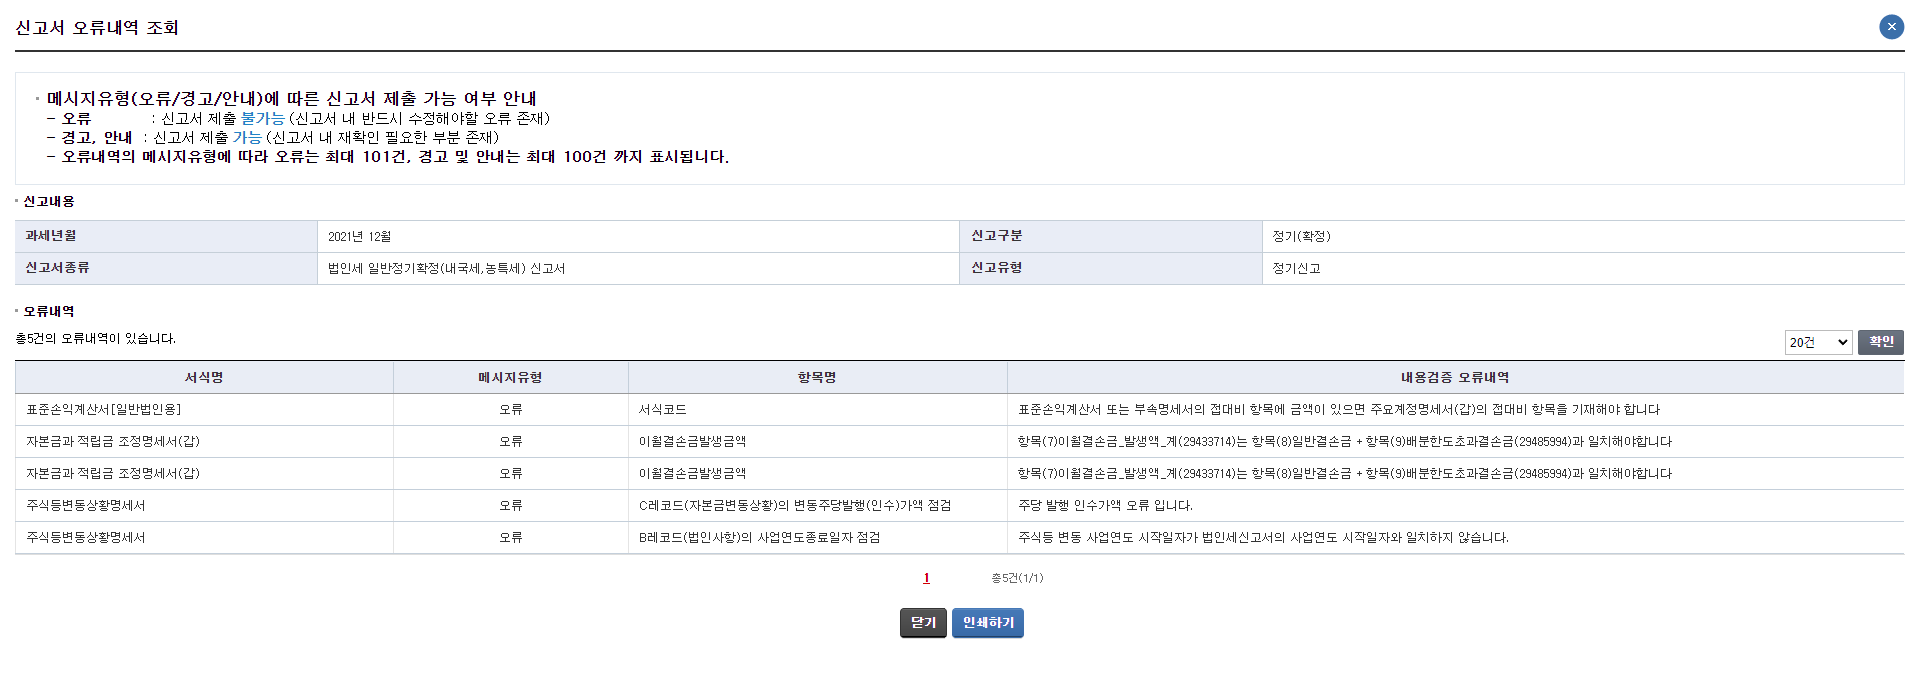Click the 메시지유형 column header
The height and width of the screenshot is (683, 1914).
click(x=510, y=378)
